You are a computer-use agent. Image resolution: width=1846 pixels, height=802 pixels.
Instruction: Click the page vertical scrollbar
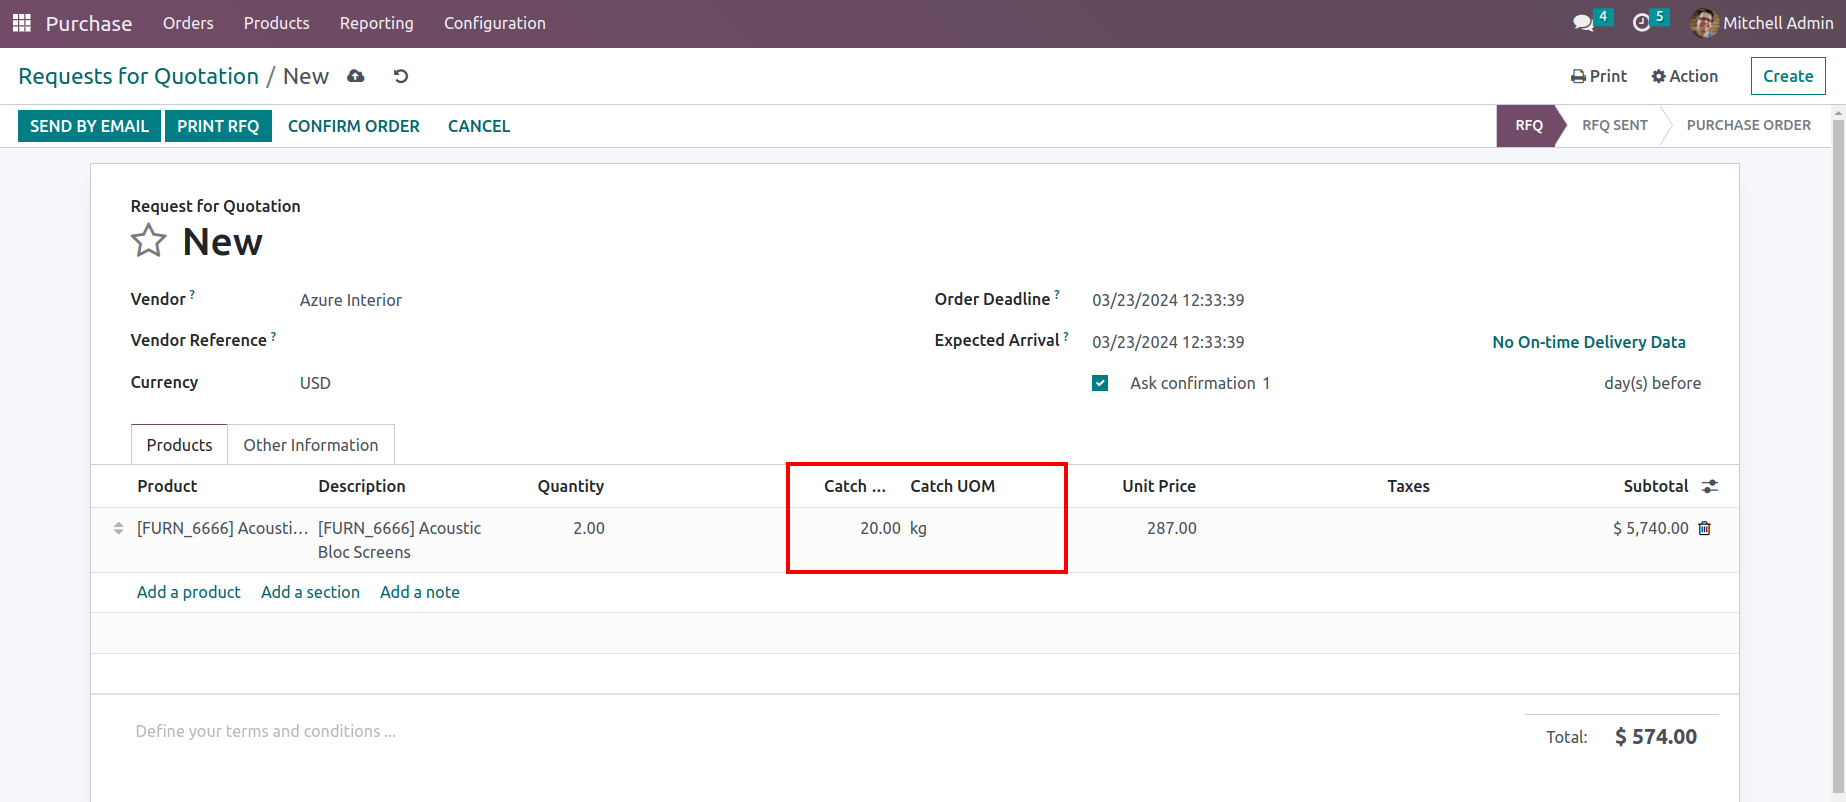click(1838, 455)
